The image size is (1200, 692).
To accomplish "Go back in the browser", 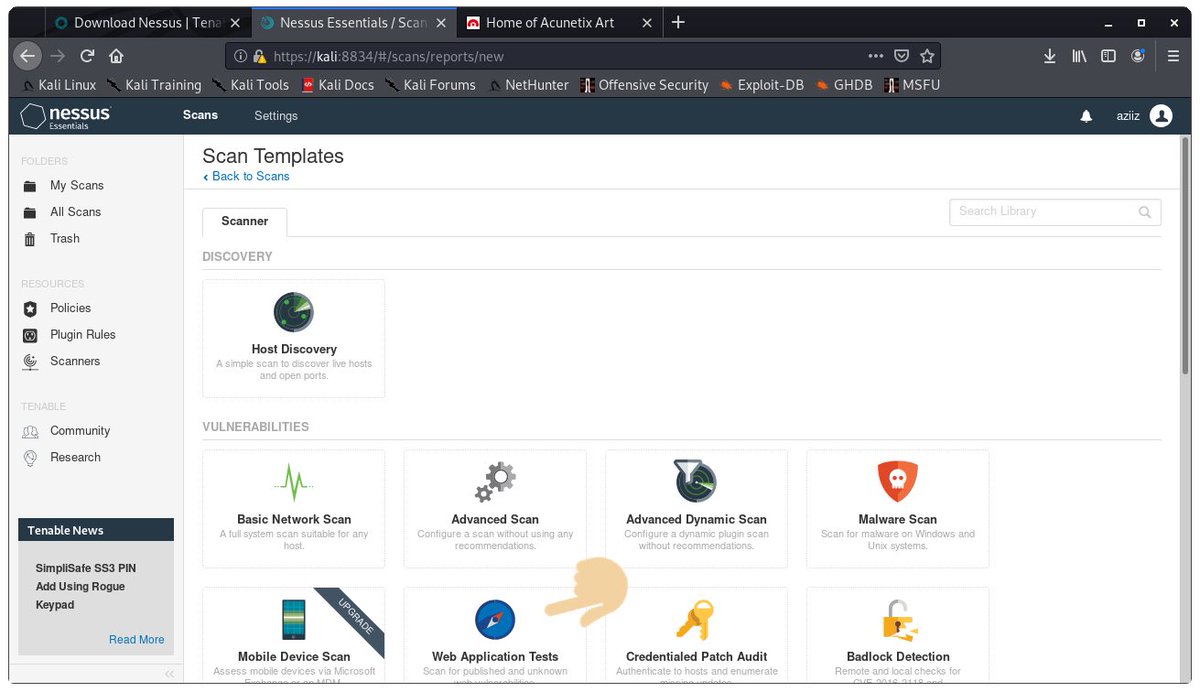I will (28, 56).
